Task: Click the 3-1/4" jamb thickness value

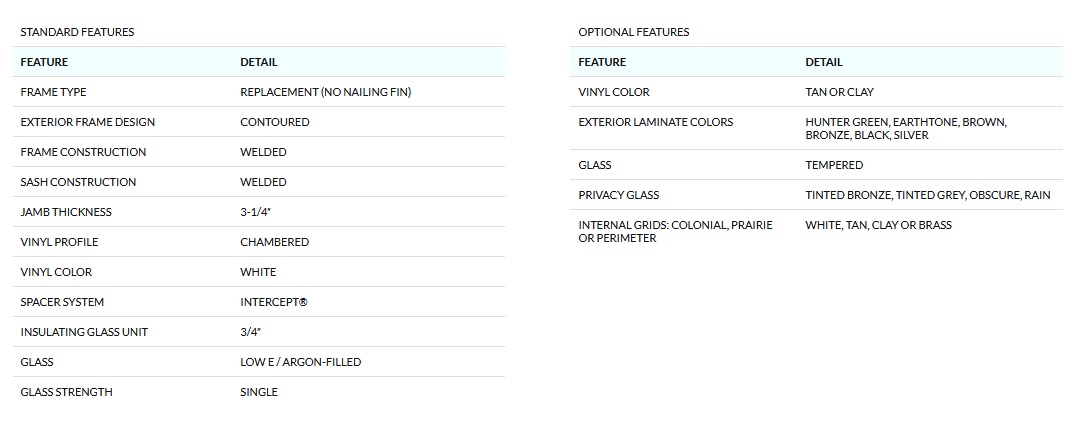Action: (x=257, y=212)
